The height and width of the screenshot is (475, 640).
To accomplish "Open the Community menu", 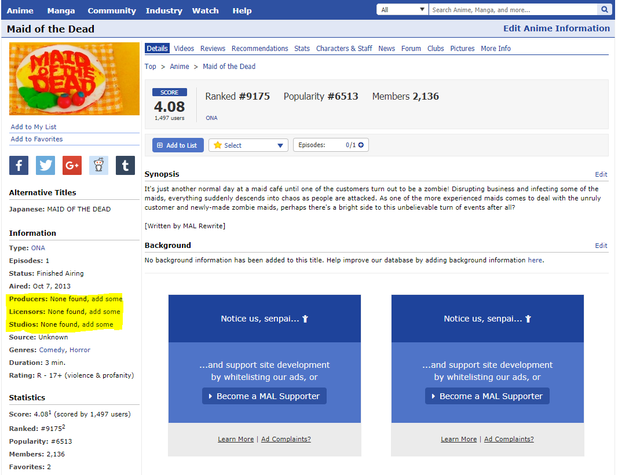I will coord(111,10).
